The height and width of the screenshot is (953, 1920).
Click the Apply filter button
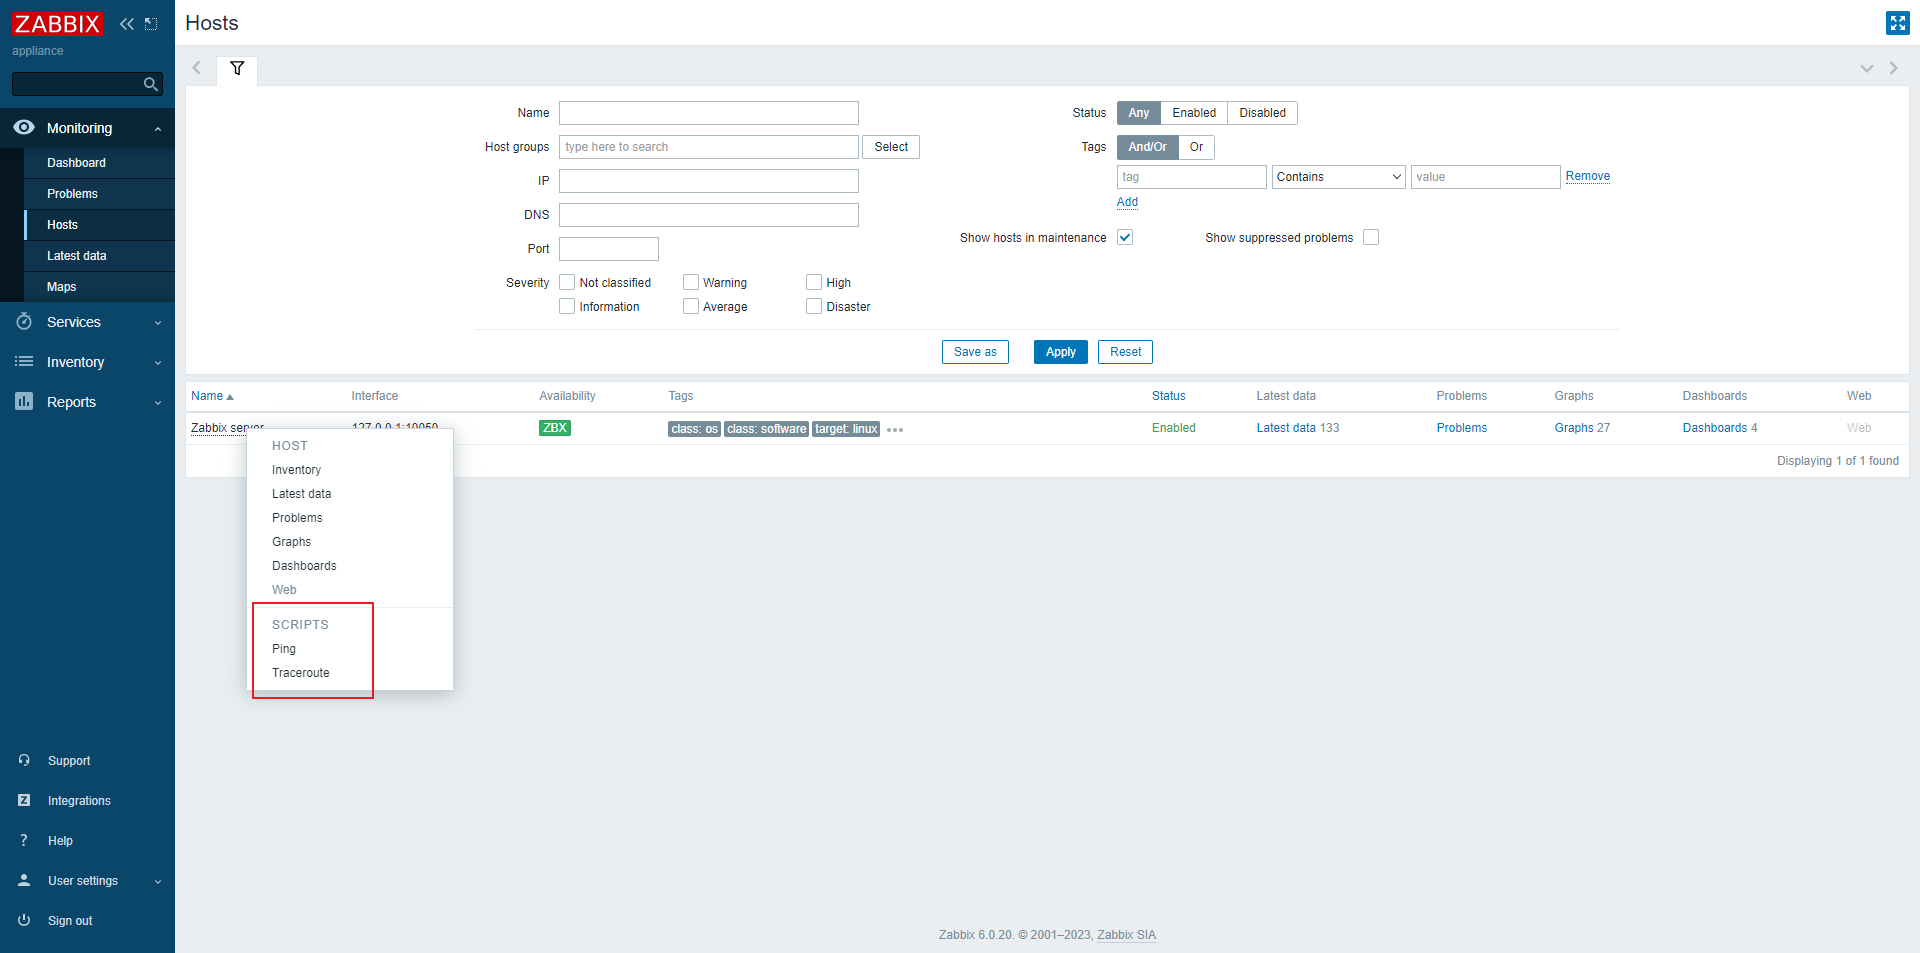pos(1061,352)
